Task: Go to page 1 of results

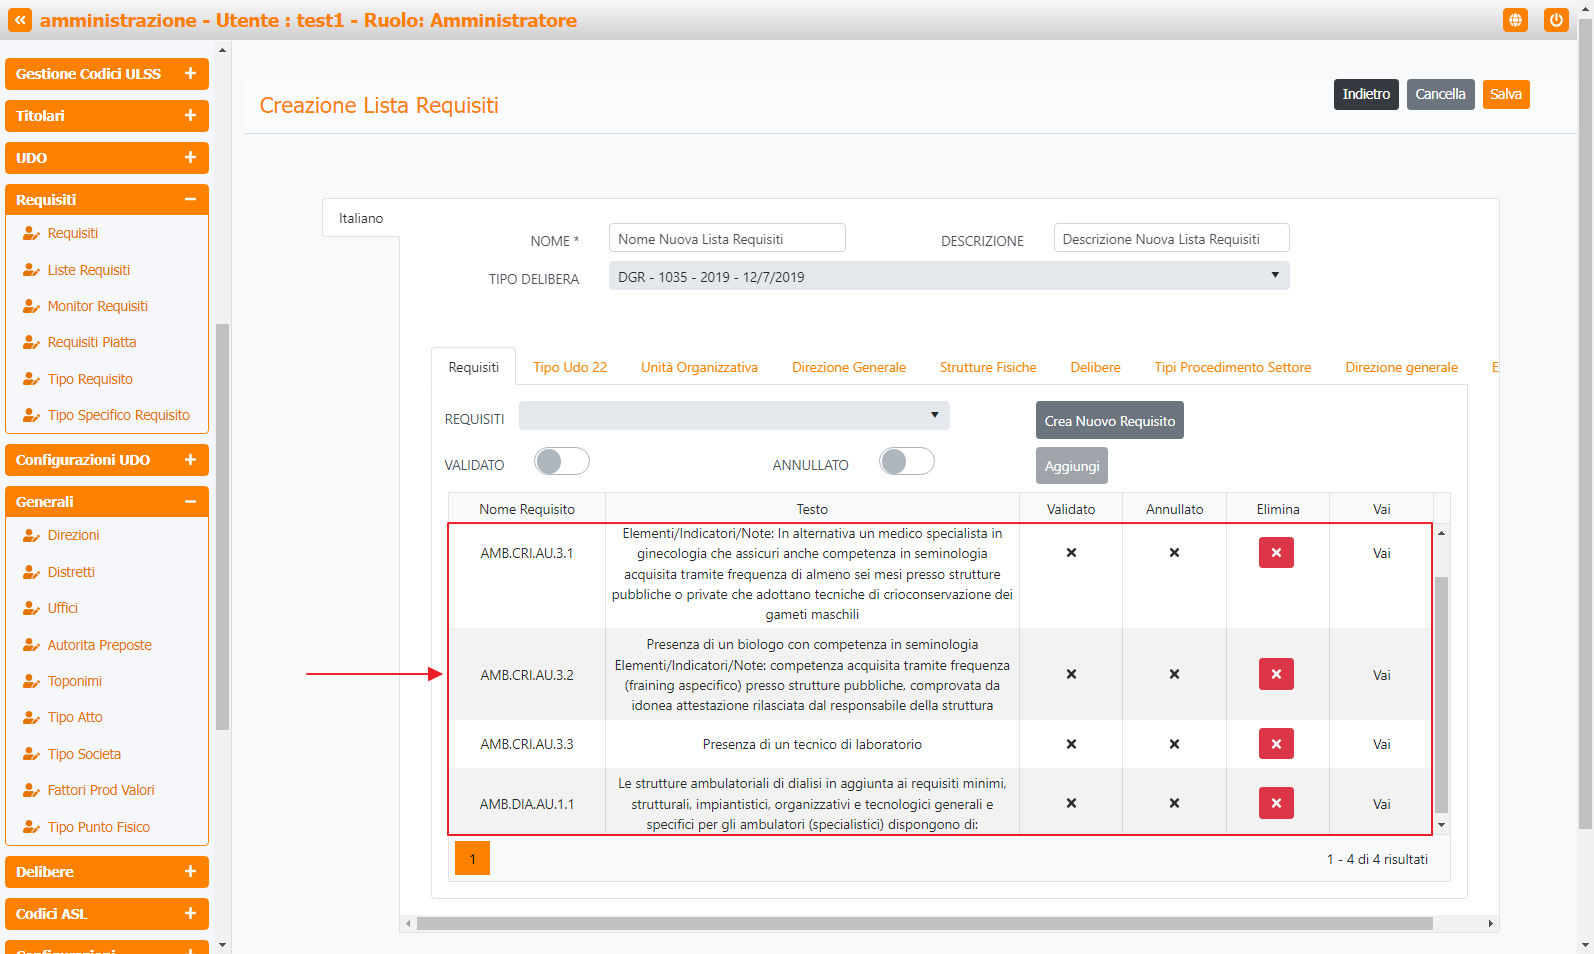Action: pyautogui.click(x=472, y=859)
